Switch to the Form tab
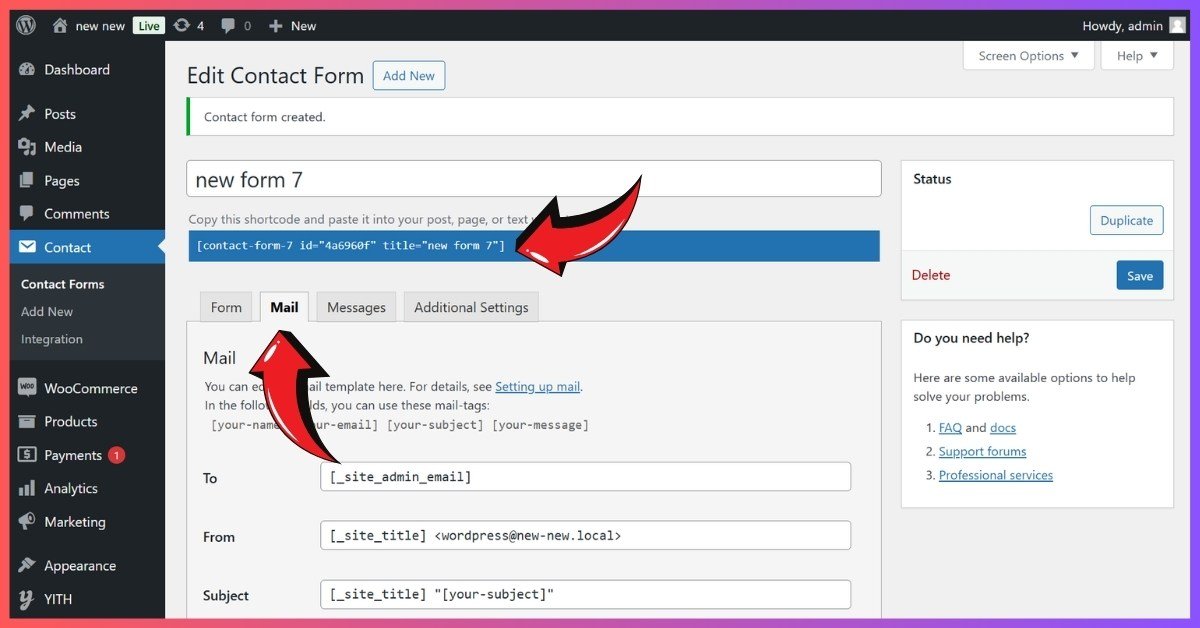 226,307
